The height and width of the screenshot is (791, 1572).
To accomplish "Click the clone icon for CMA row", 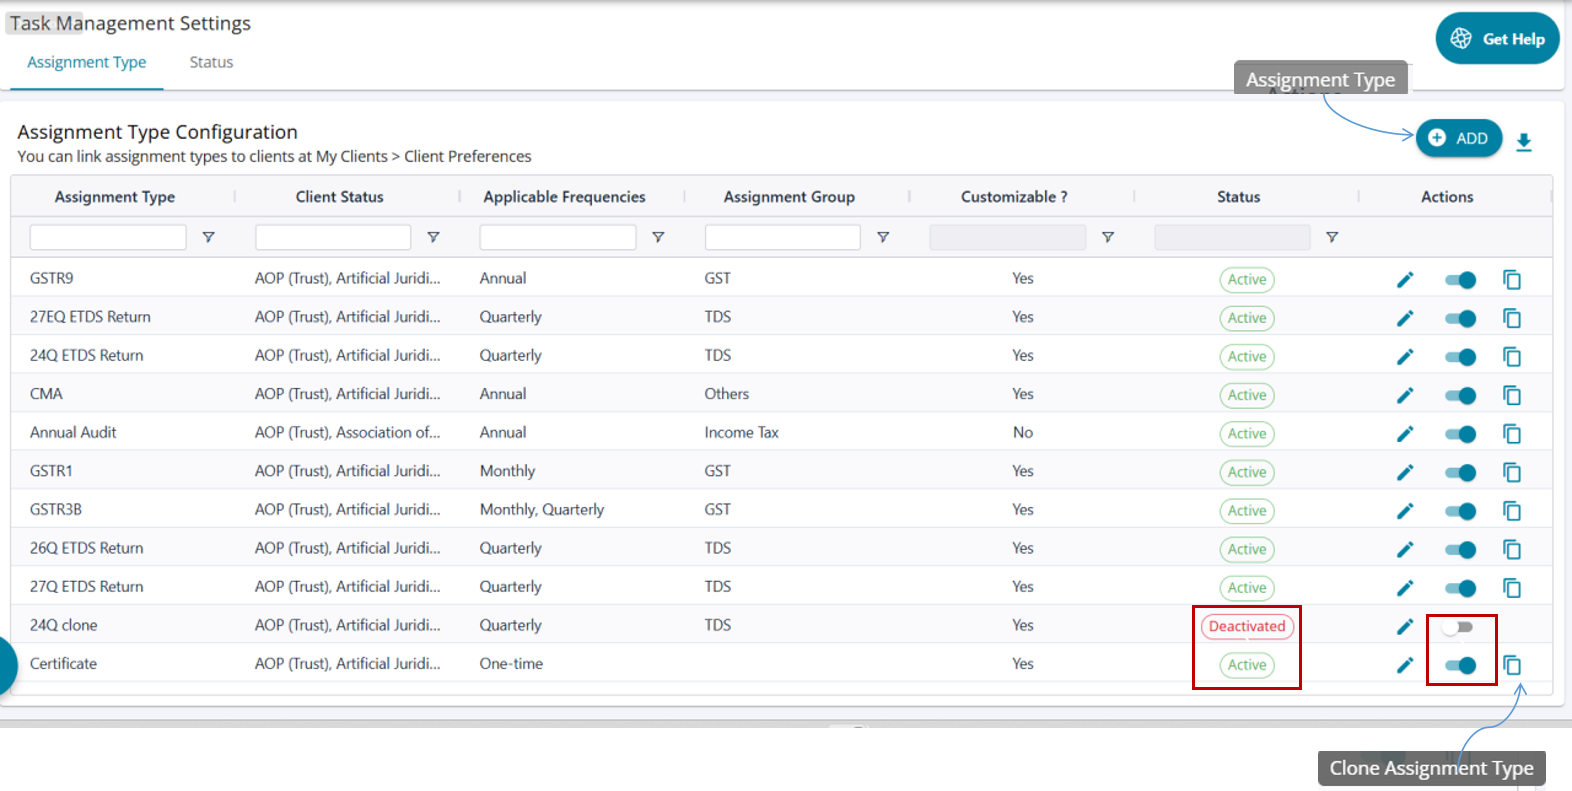I will [1512, 395].
